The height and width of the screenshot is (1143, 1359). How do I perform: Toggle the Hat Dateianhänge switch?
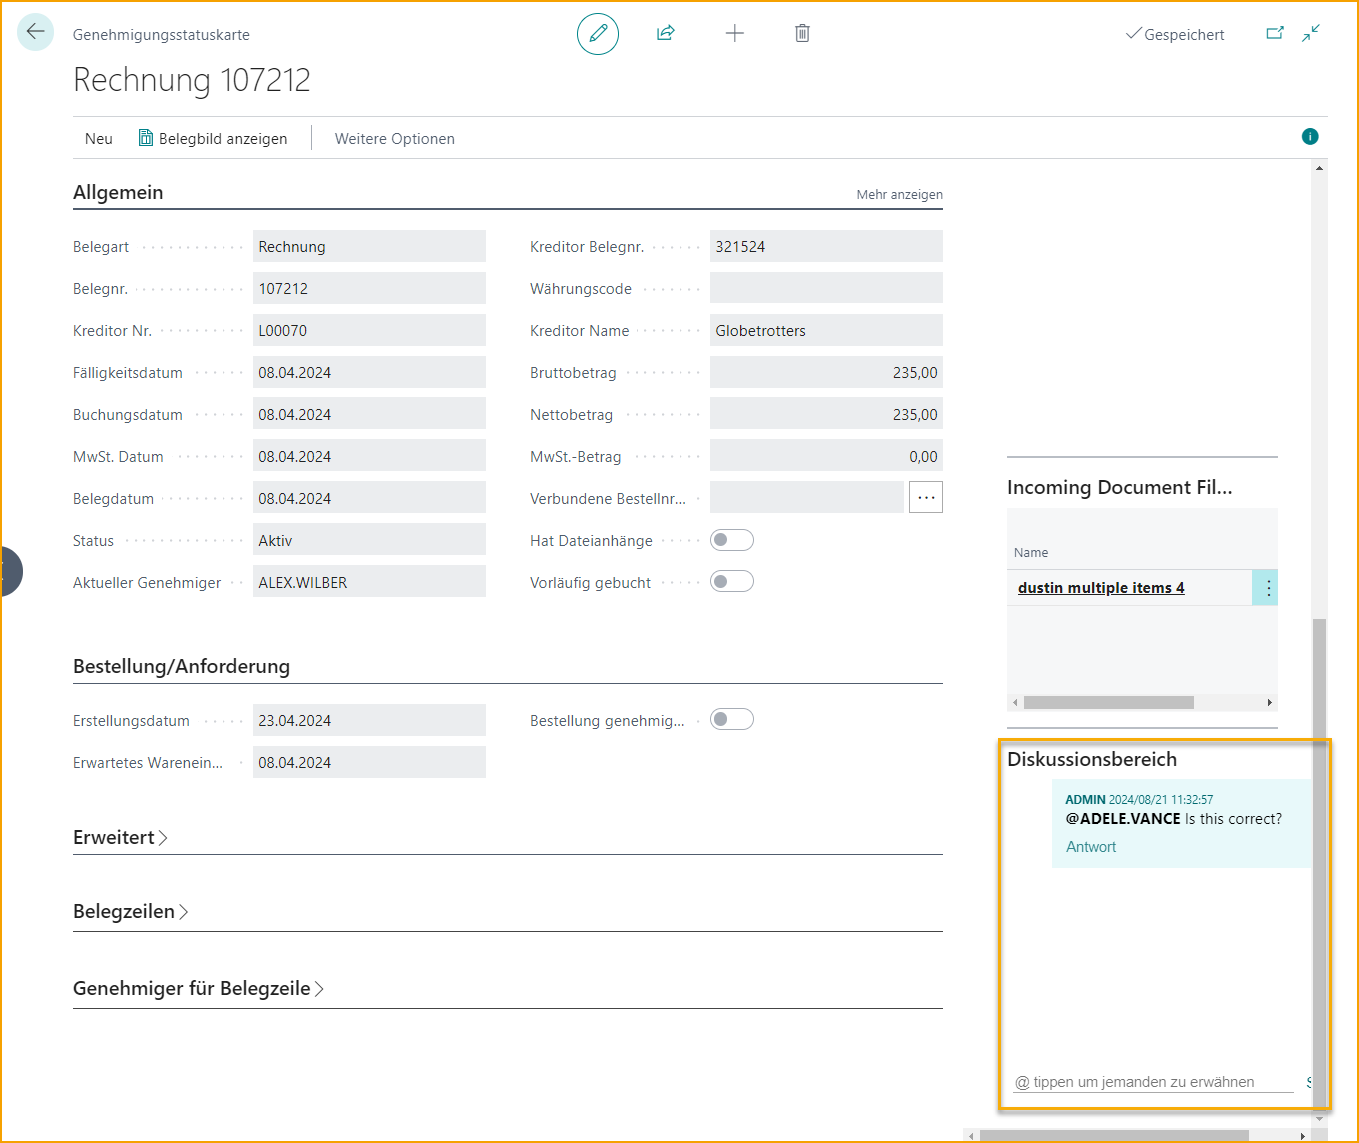(731, 540)
